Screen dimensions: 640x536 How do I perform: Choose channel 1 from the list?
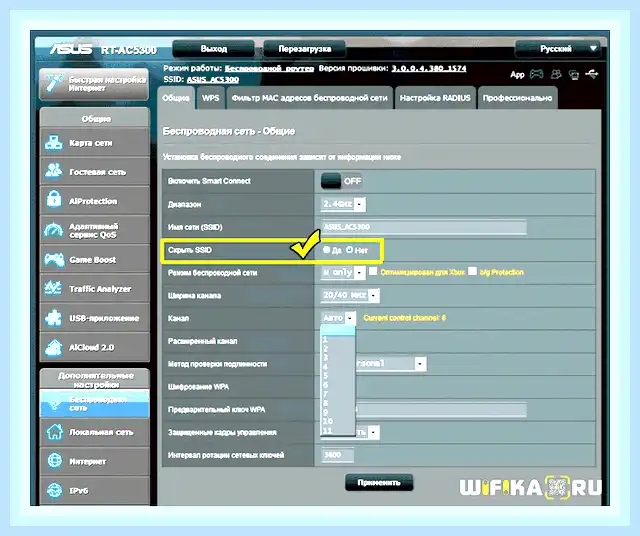(338, 339)
